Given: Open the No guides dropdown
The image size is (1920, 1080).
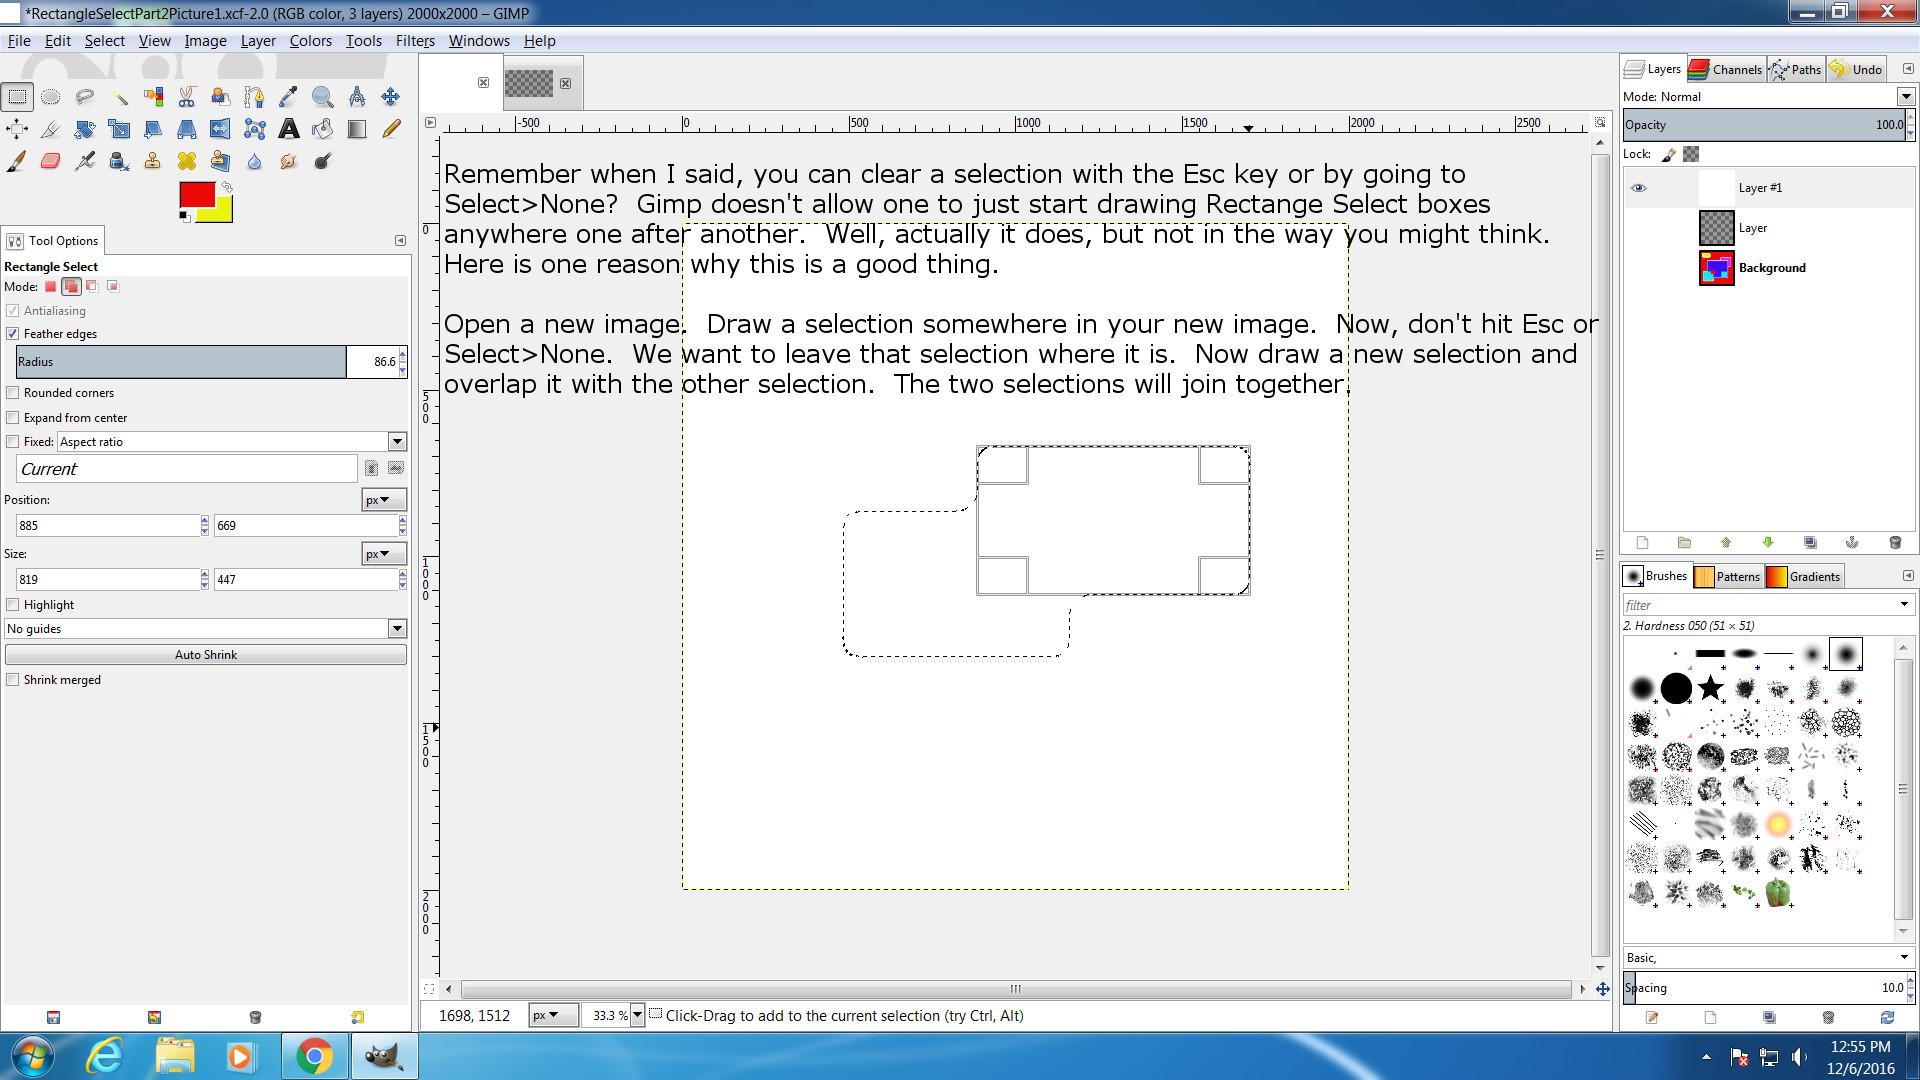Looking at the screenshot, I should 397,629.
